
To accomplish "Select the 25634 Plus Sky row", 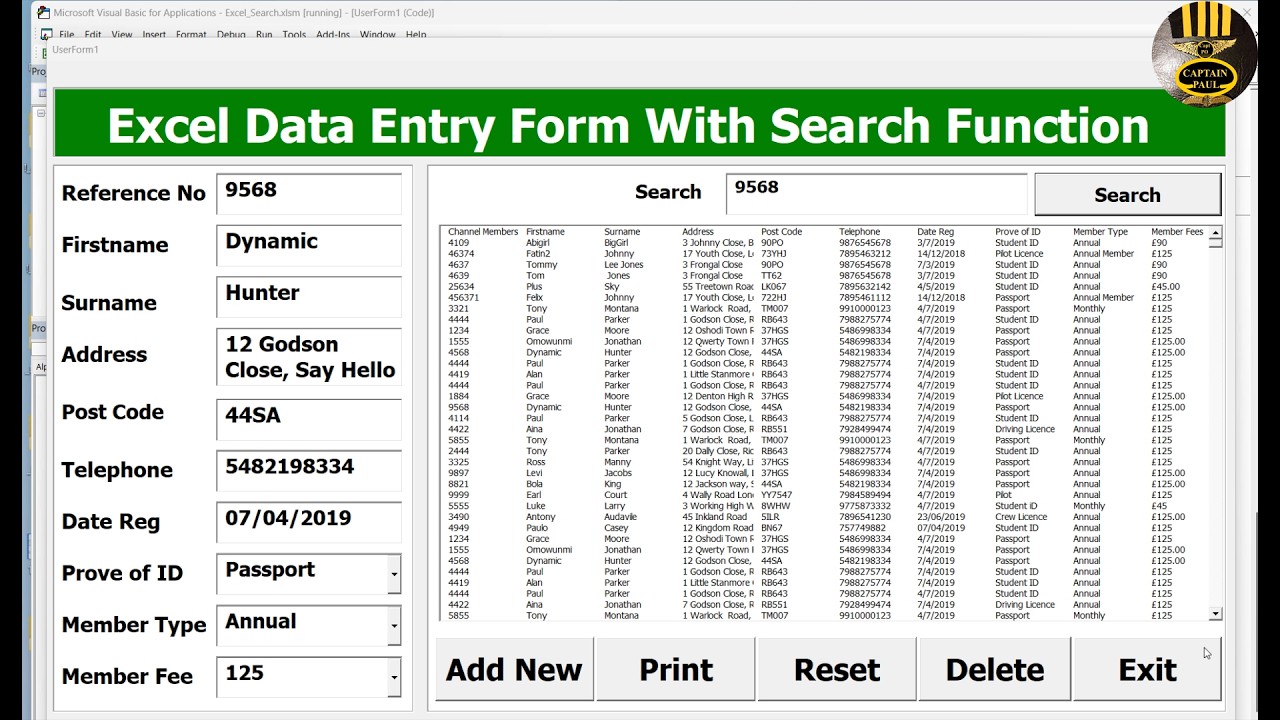I will pyautogui.click(x=825, y=287).
